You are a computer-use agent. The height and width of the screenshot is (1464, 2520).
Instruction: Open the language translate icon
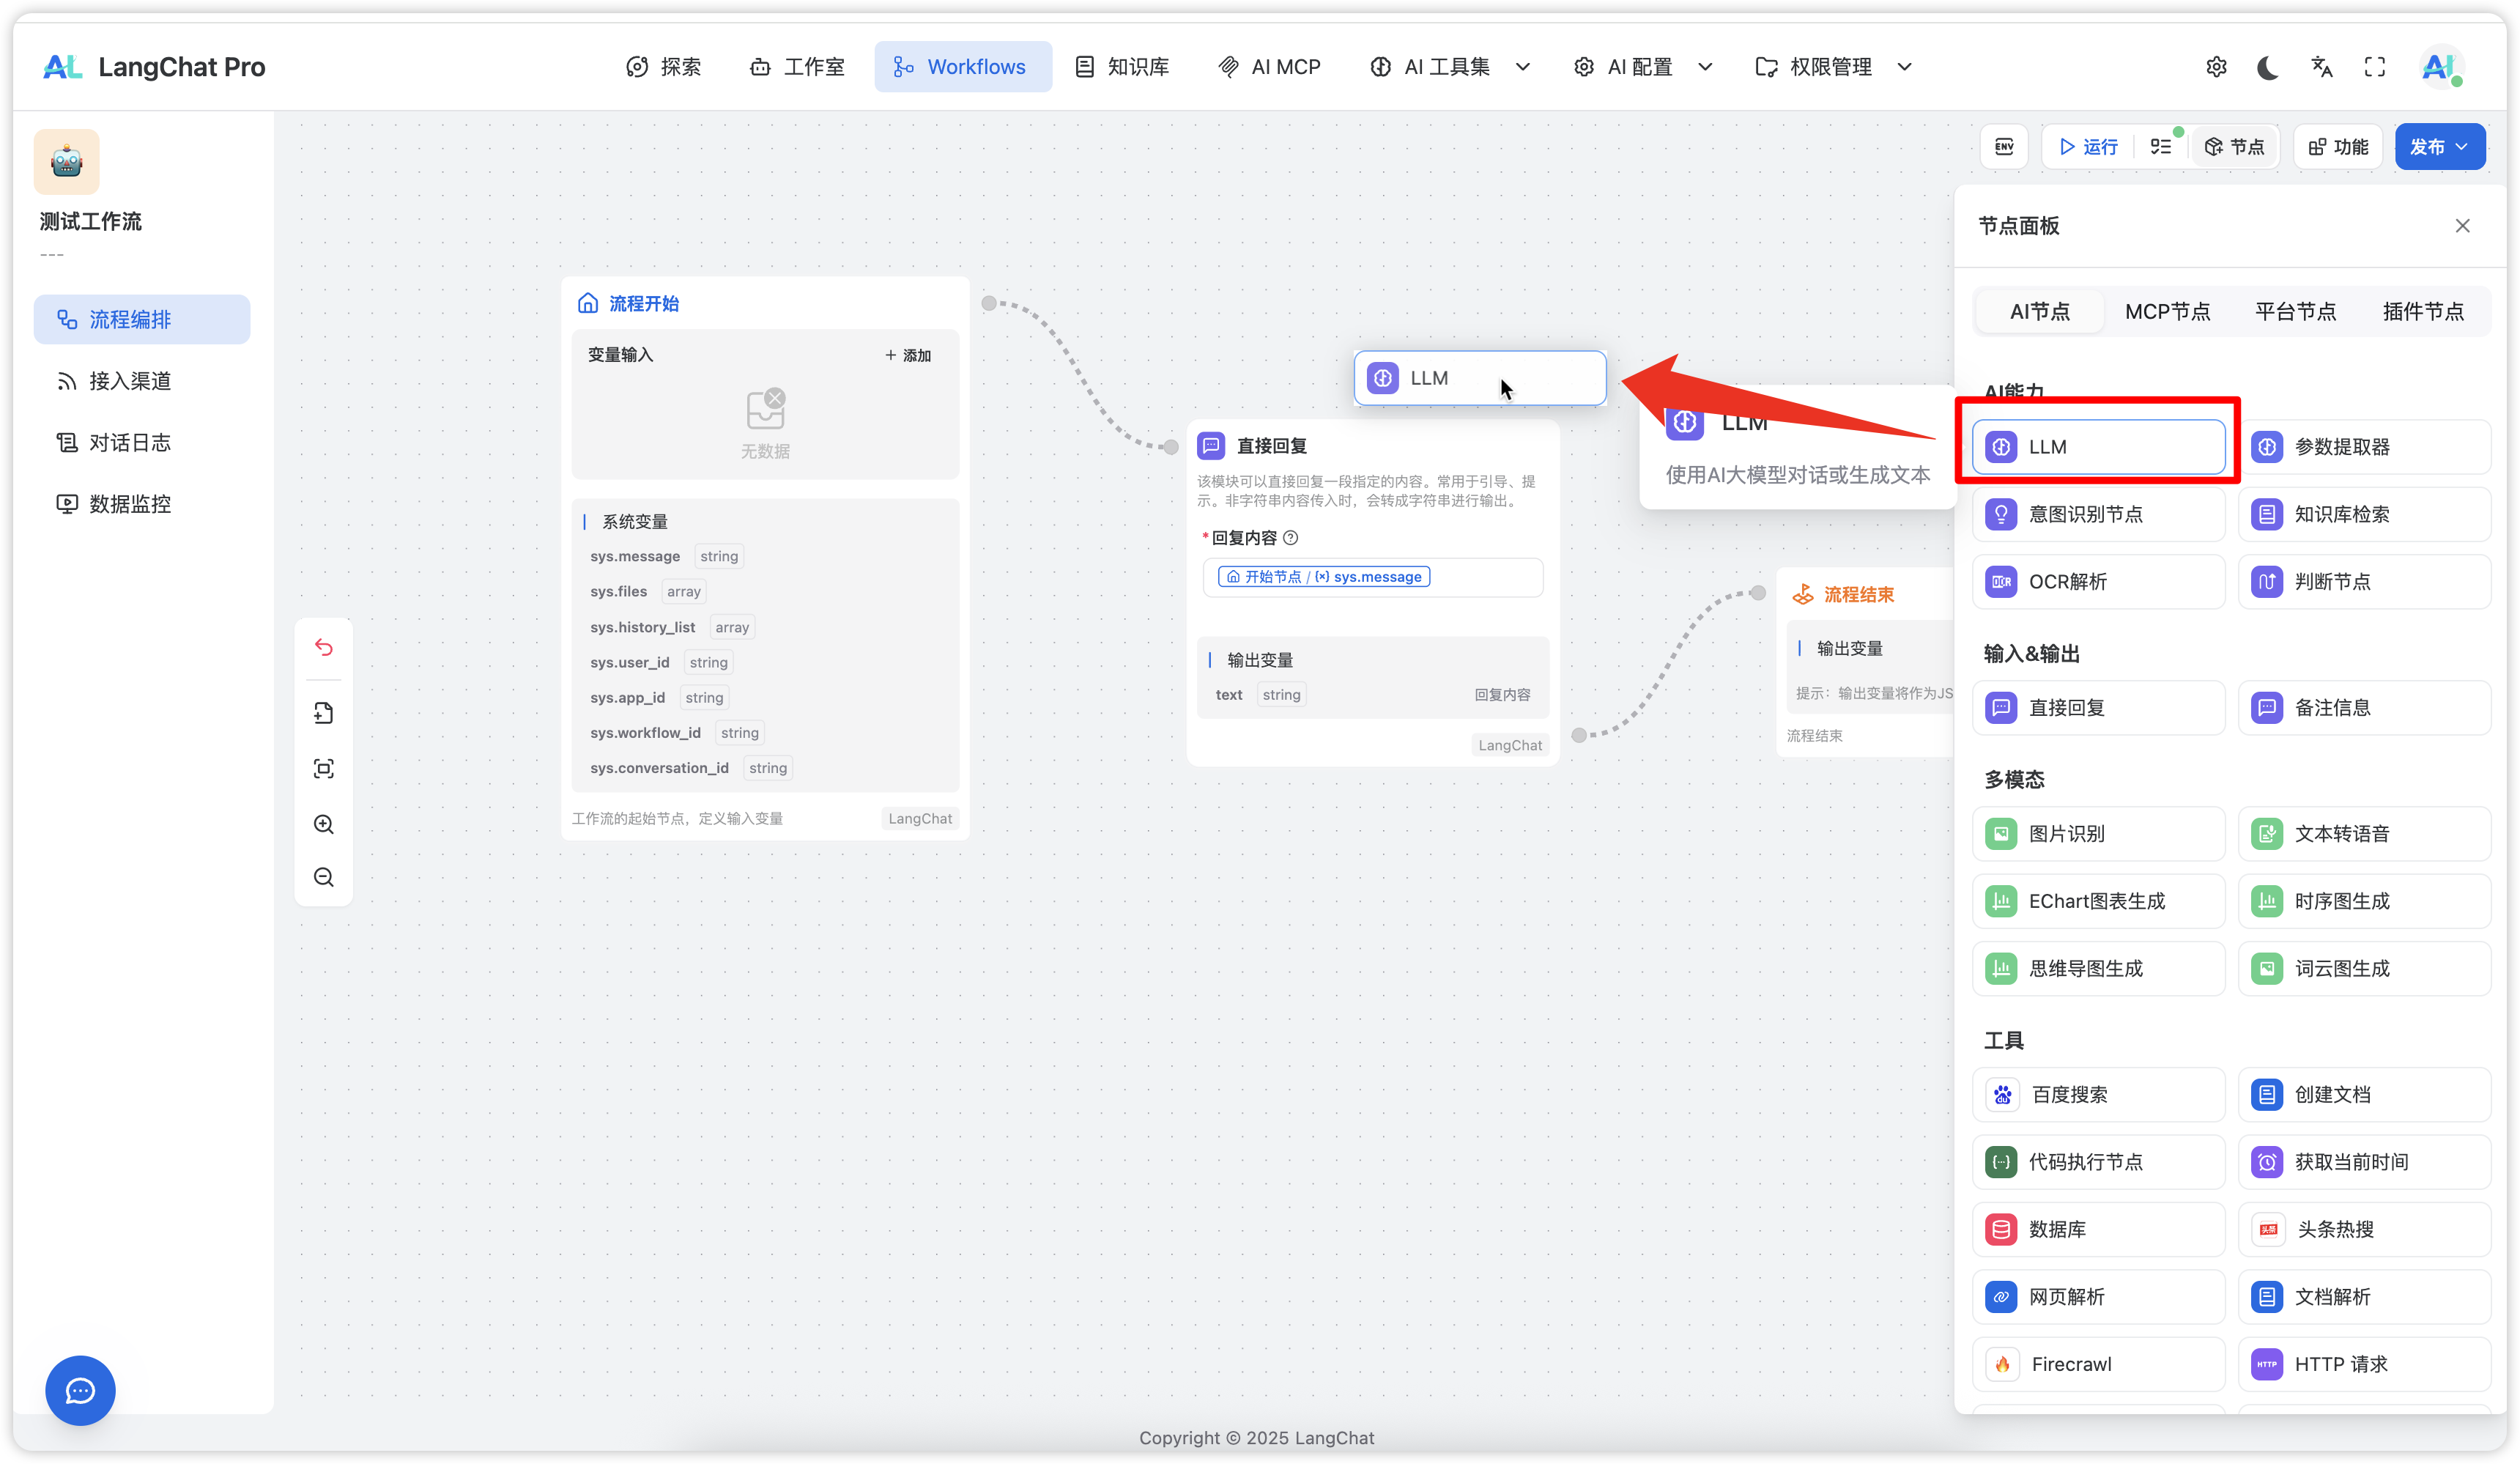(x=2321, y=67)
